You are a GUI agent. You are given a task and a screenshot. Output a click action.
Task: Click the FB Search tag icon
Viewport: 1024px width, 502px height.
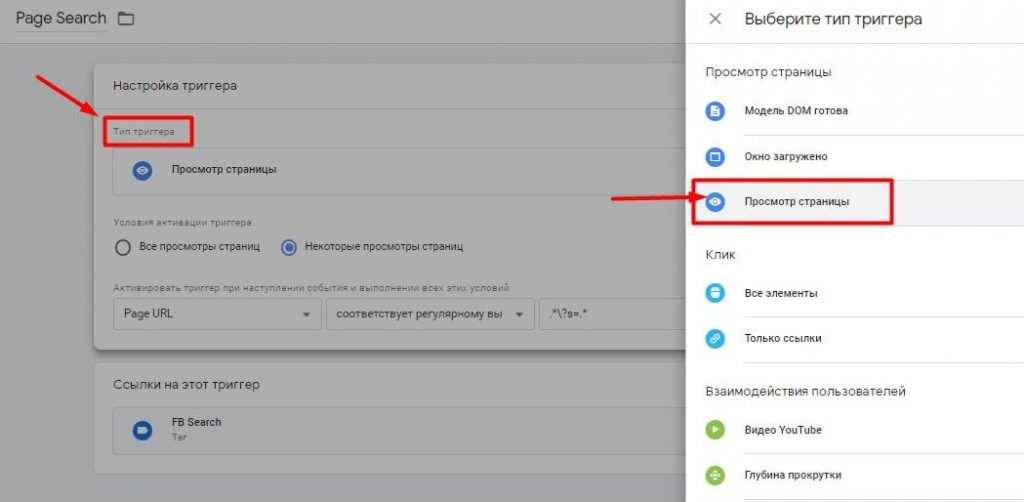(x=143, y=430)
